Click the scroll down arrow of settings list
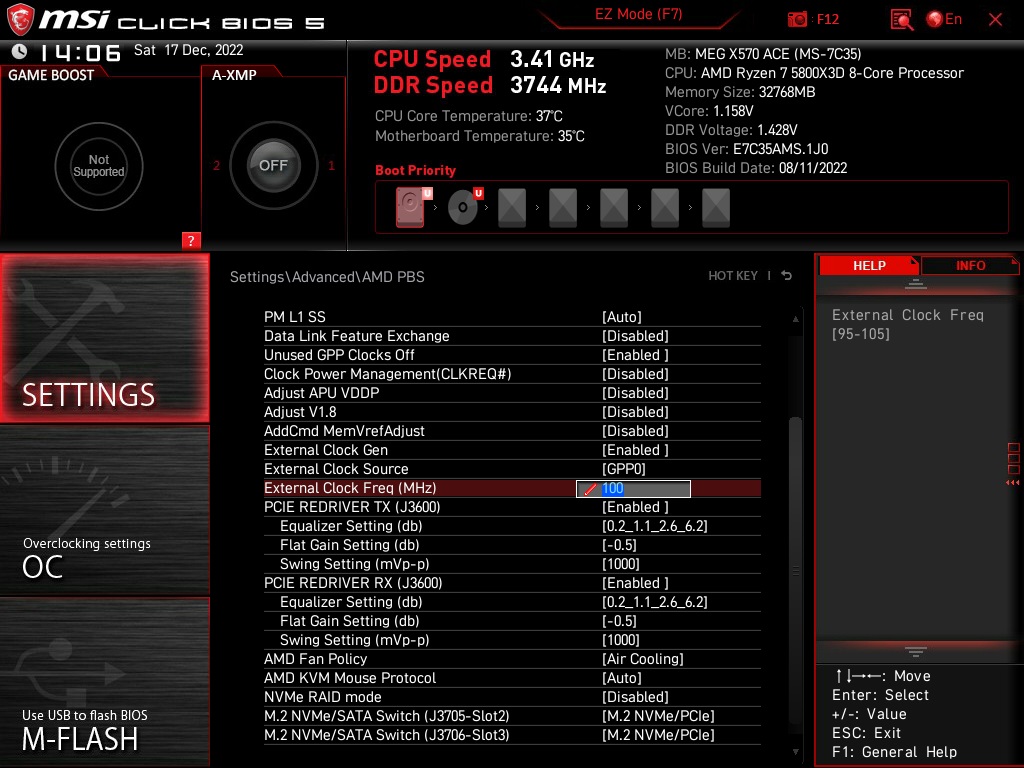This screenshot has width=1024, height=768. [x=795, y=752]
